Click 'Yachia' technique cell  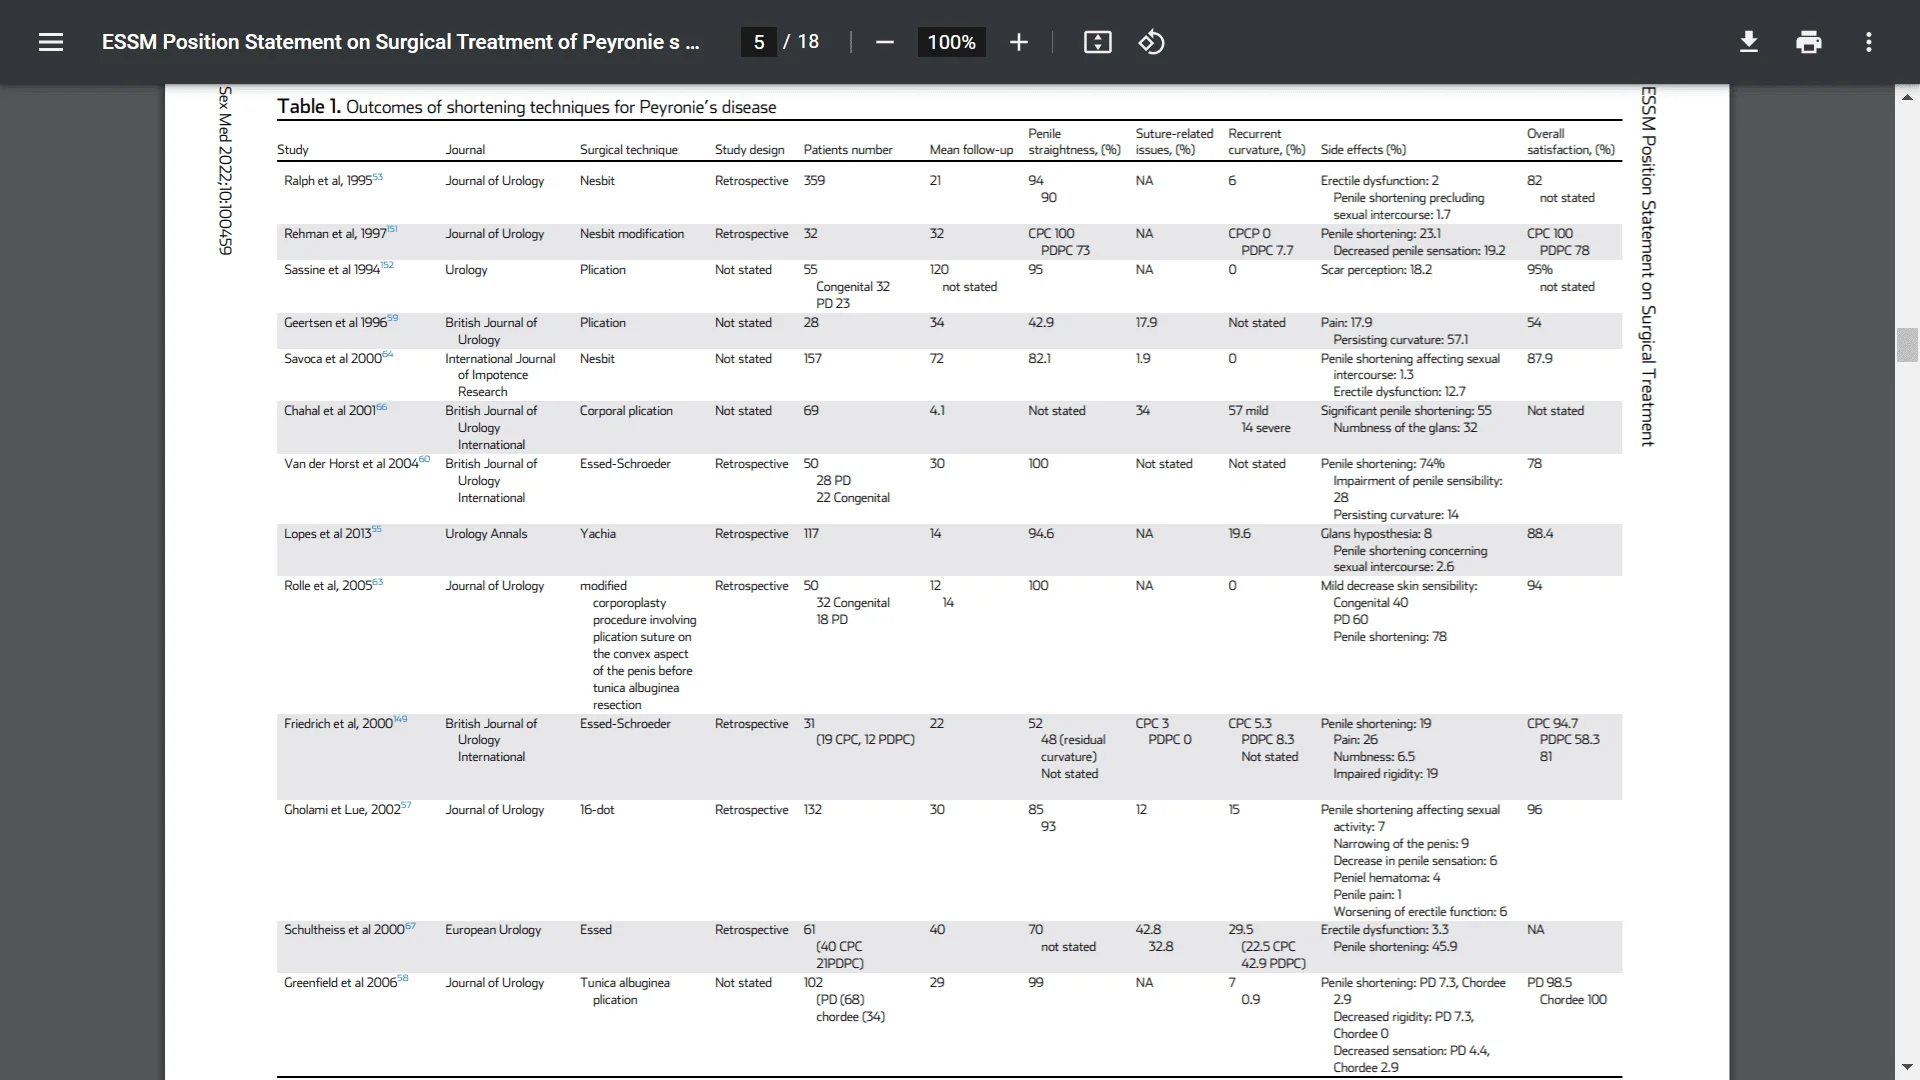point(598,534)
